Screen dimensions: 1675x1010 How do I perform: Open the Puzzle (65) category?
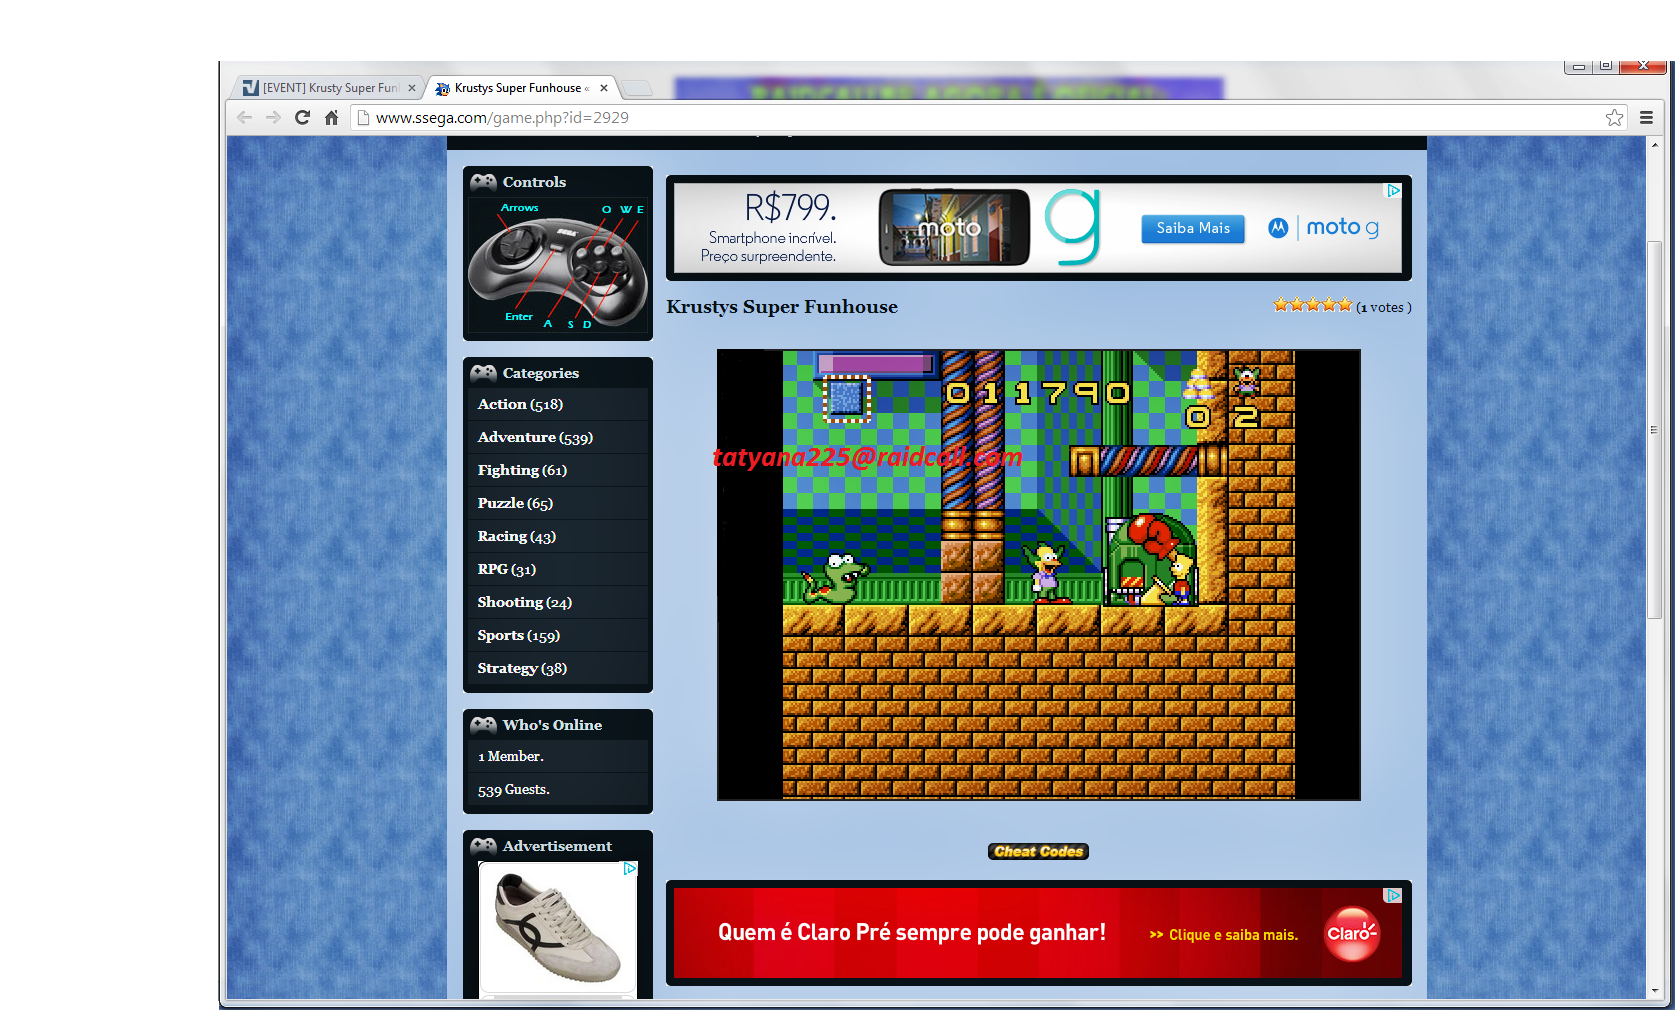coord(558,503)
